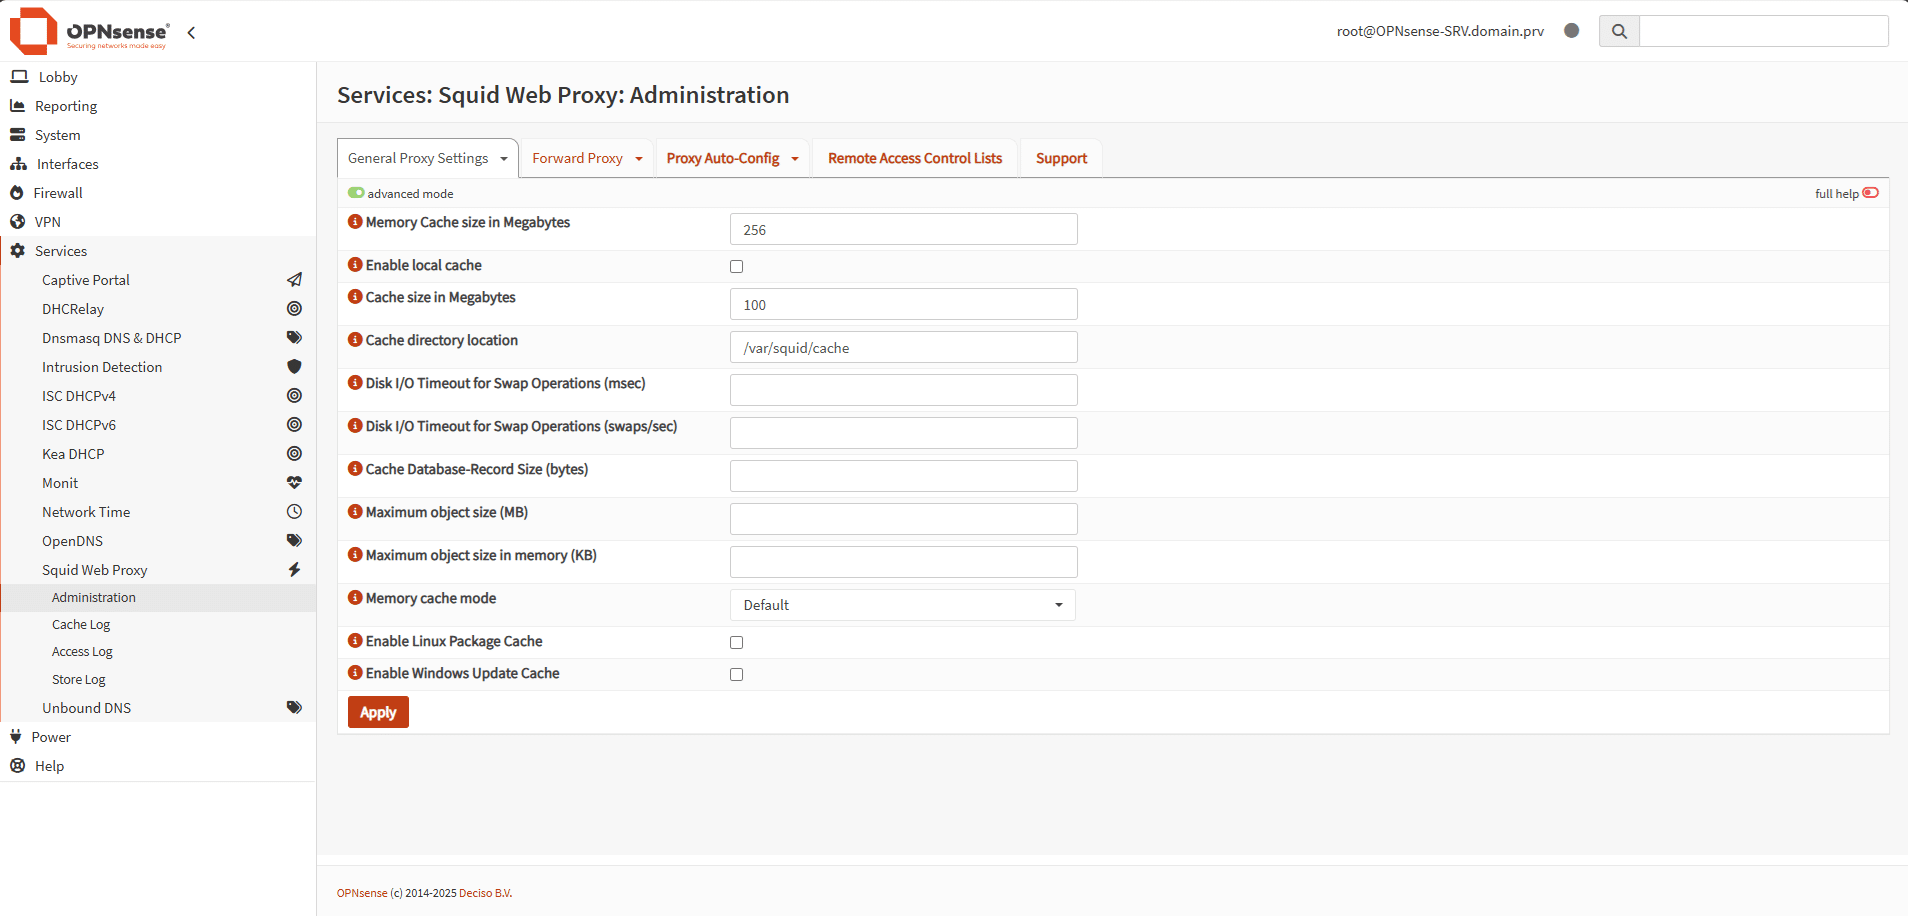Toggle advanced mode switch
Screen dimensions: 1908x916
click(356, 193)
